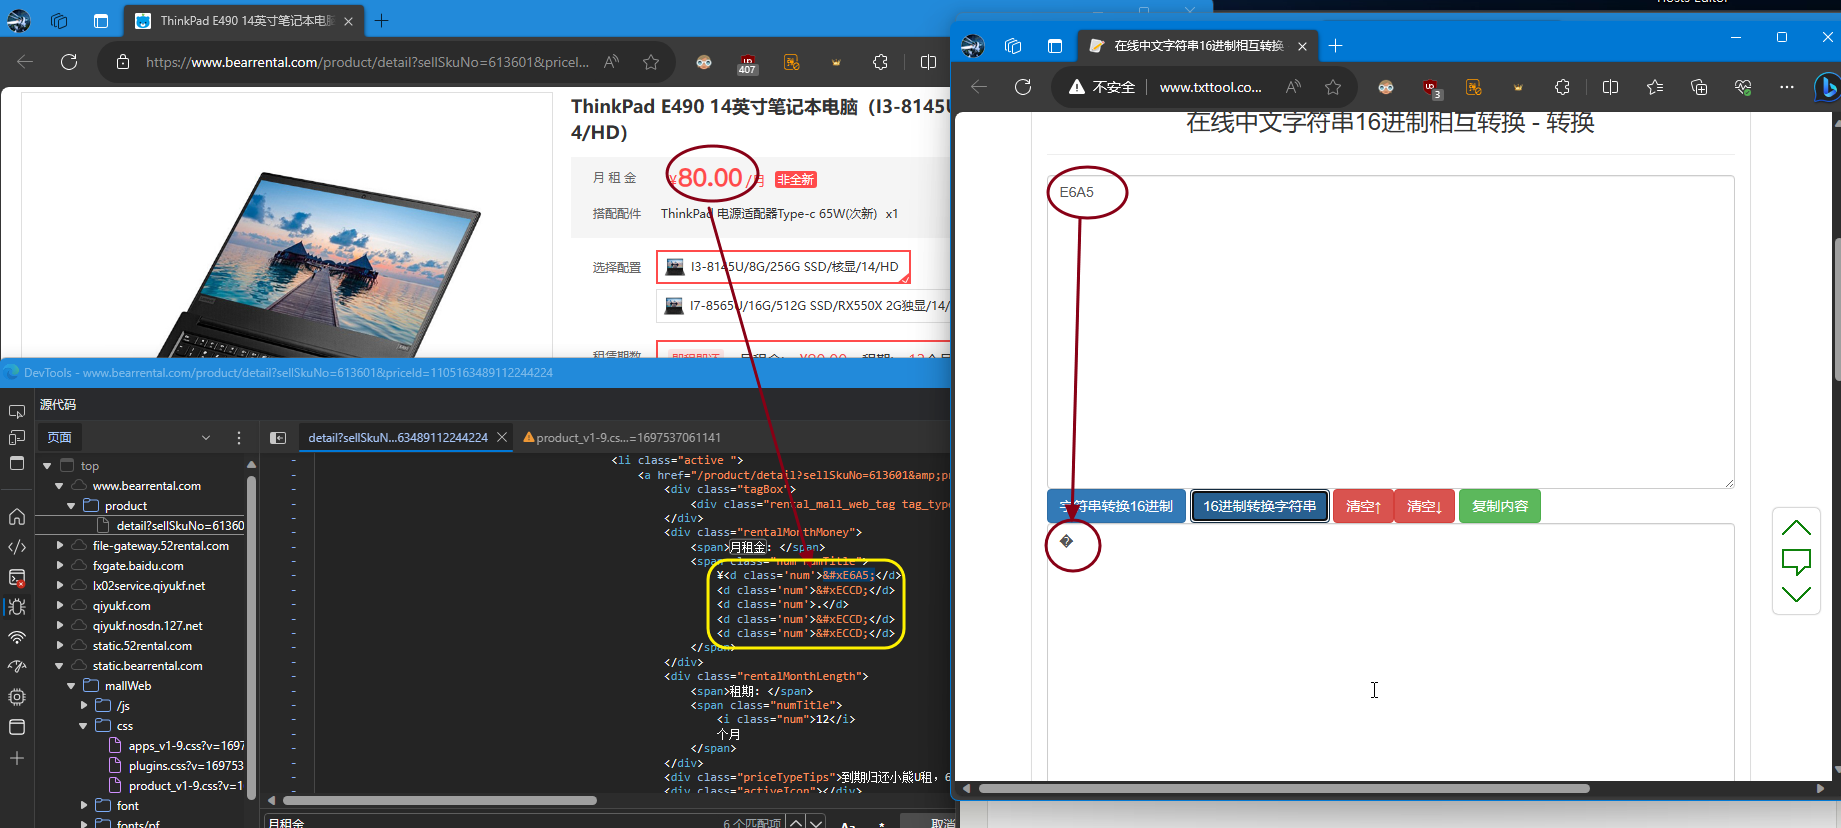Click the green 复制内容 button
This screenshot has width=1841, height=828.
[1499, 506]
